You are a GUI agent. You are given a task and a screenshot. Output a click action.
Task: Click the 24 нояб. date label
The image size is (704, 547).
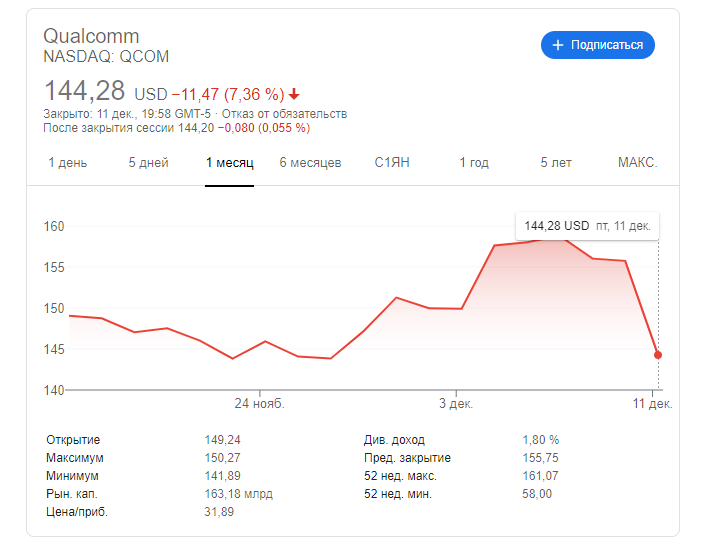(x=259, y=404)
